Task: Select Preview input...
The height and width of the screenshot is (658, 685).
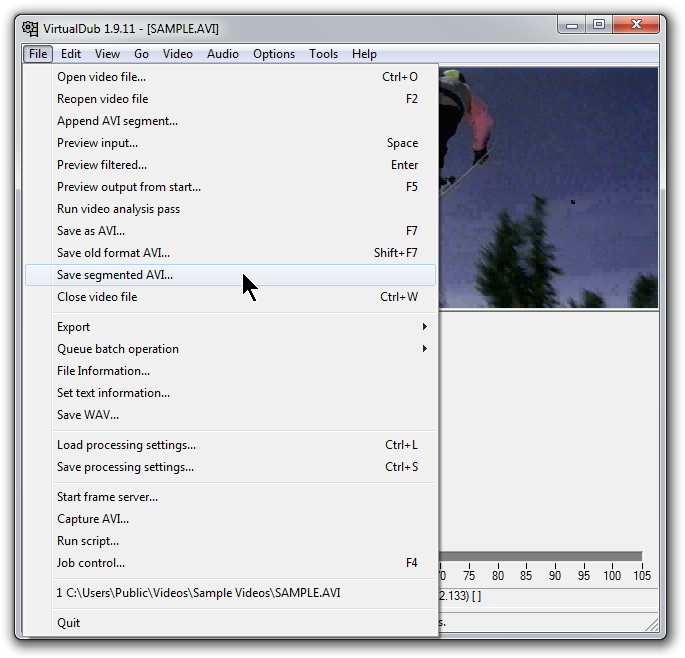Action: [x=230, y=143]
